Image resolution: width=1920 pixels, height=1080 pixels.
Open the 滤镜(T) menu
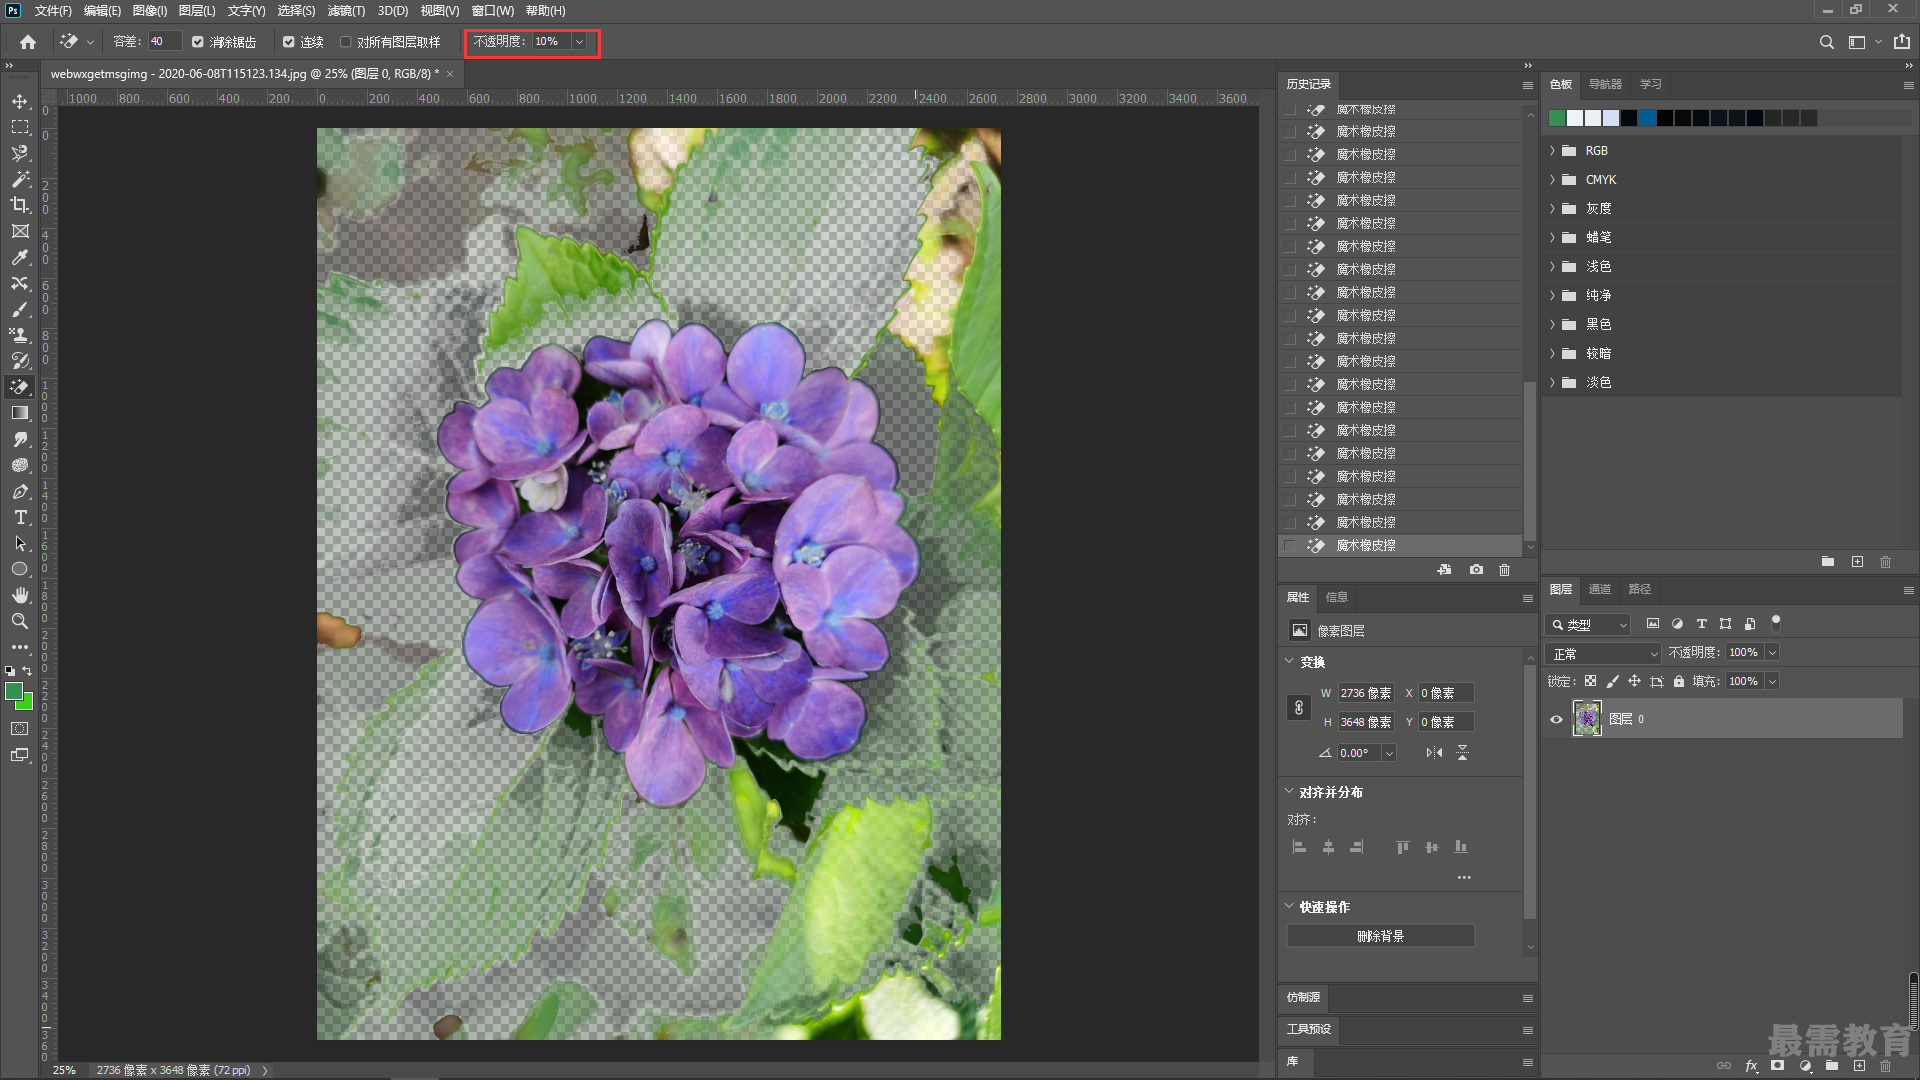pyautogui.click(x=347, y=10)
